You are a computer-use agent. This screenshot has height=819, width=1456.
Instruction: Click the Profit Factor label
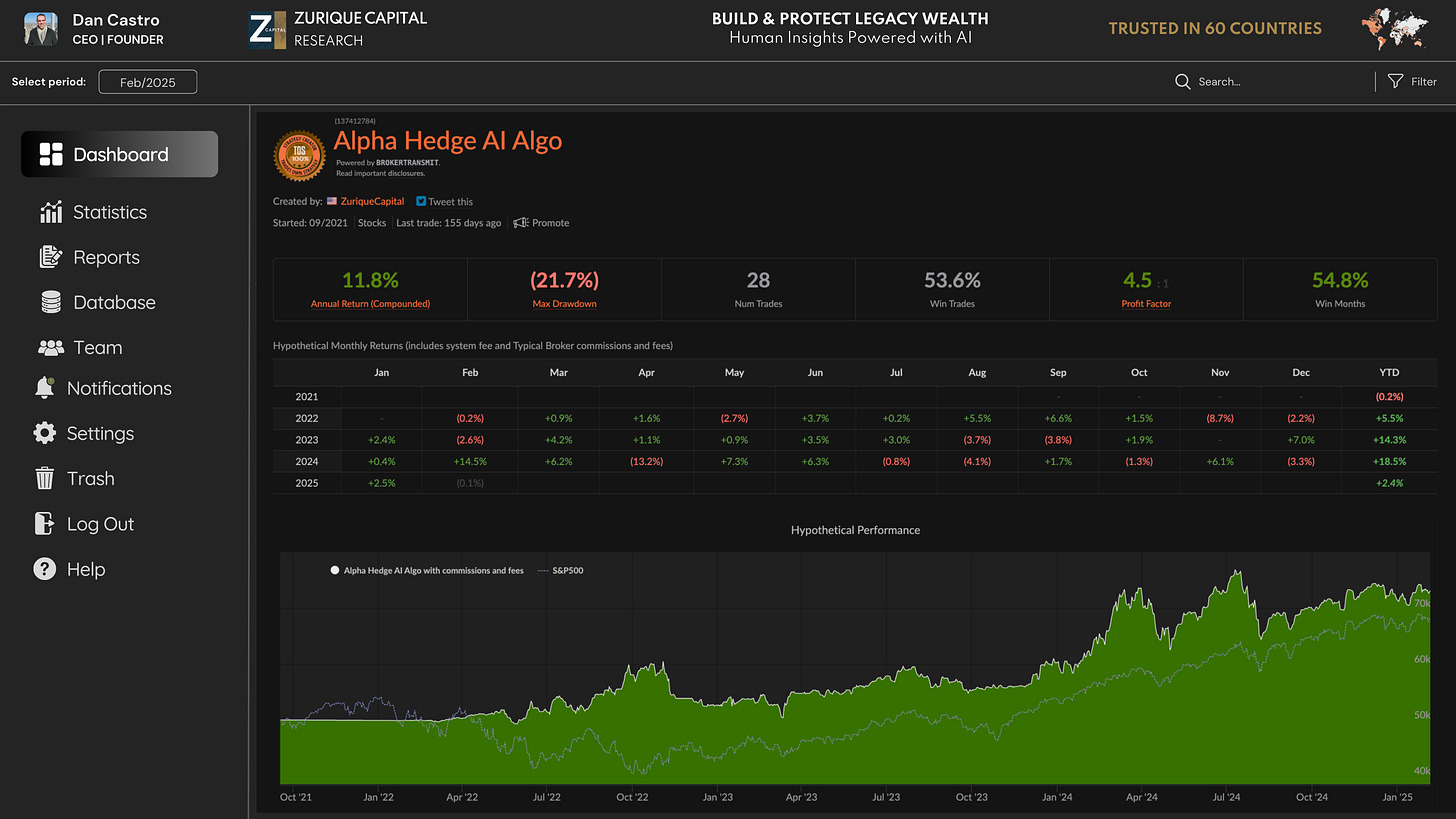(x=1146, y=304)
